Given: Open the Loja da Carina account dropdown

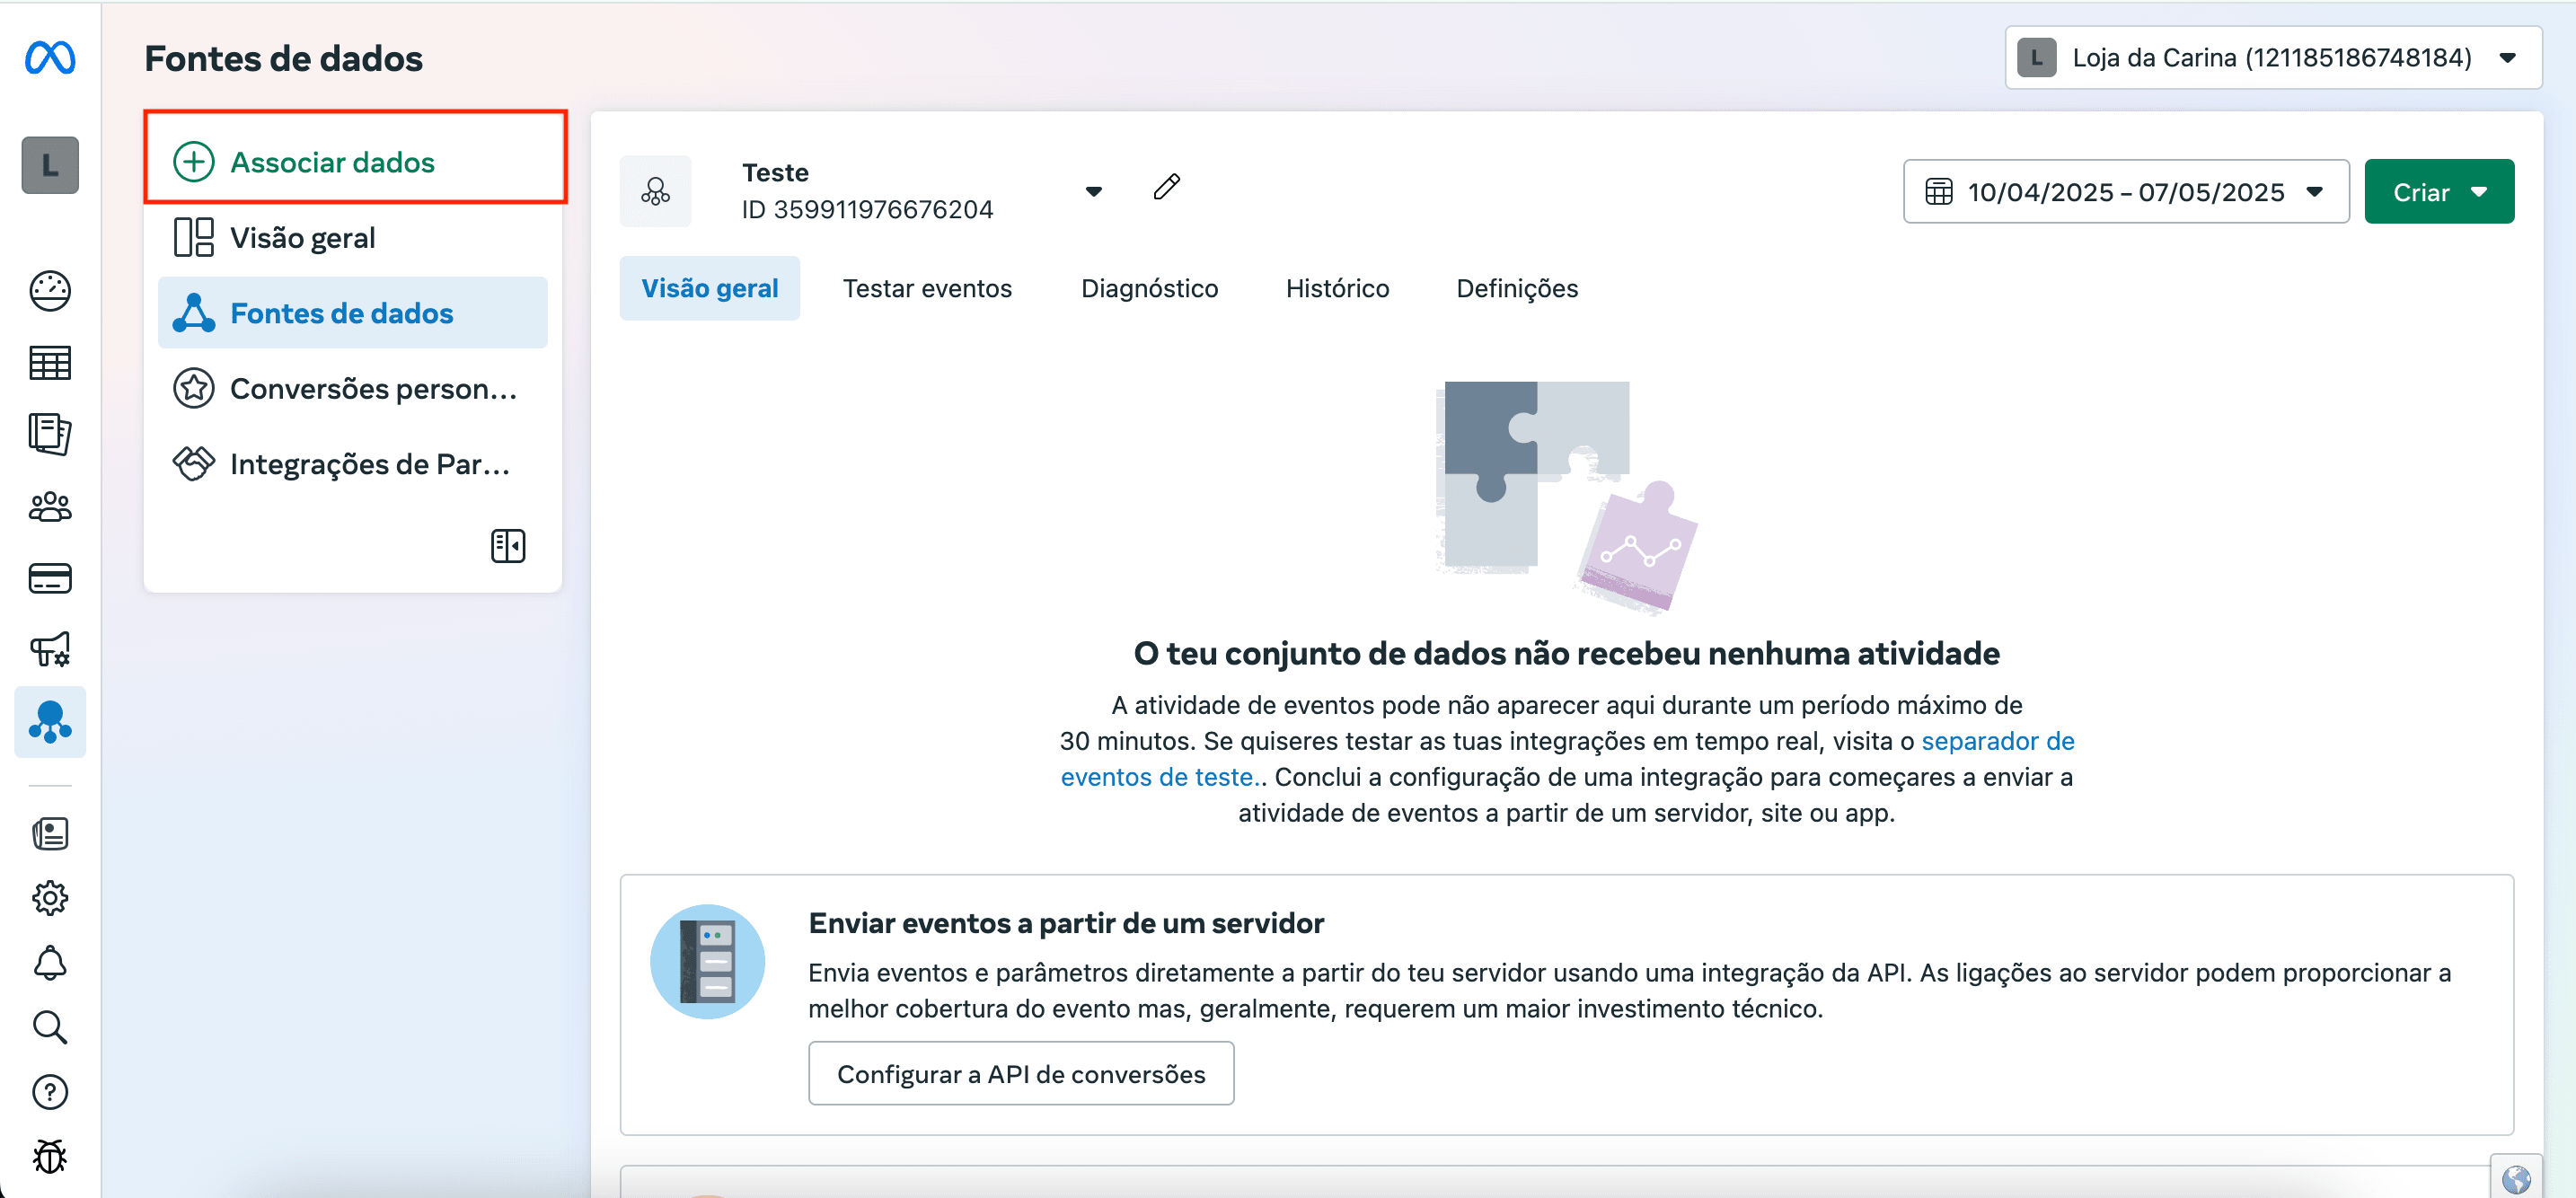Looking at the screenshot, I should pyautogui.click(x=2271, y=58).
